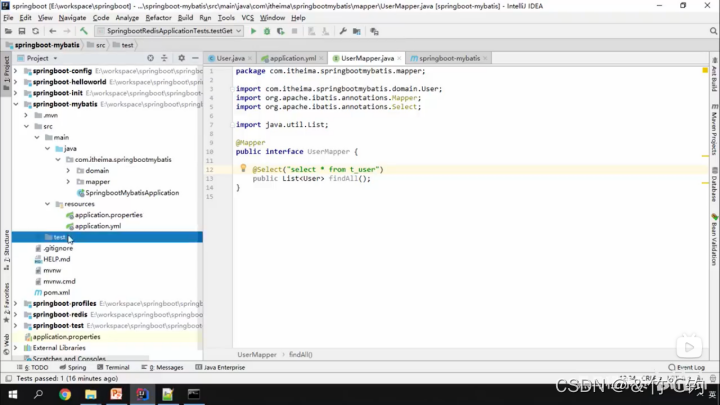The image size is (720, 405).
Task: Navigate back with the left arrow
Action: [x=52, y=31]
